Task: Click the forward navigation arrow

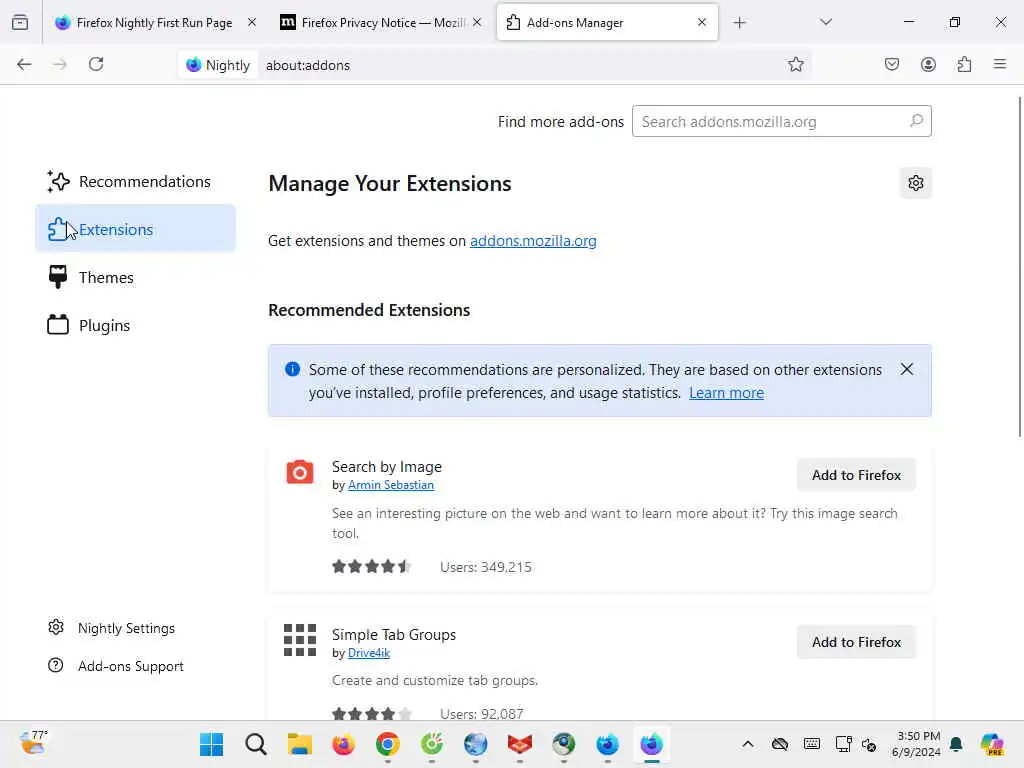Action: tap(60, 64)
